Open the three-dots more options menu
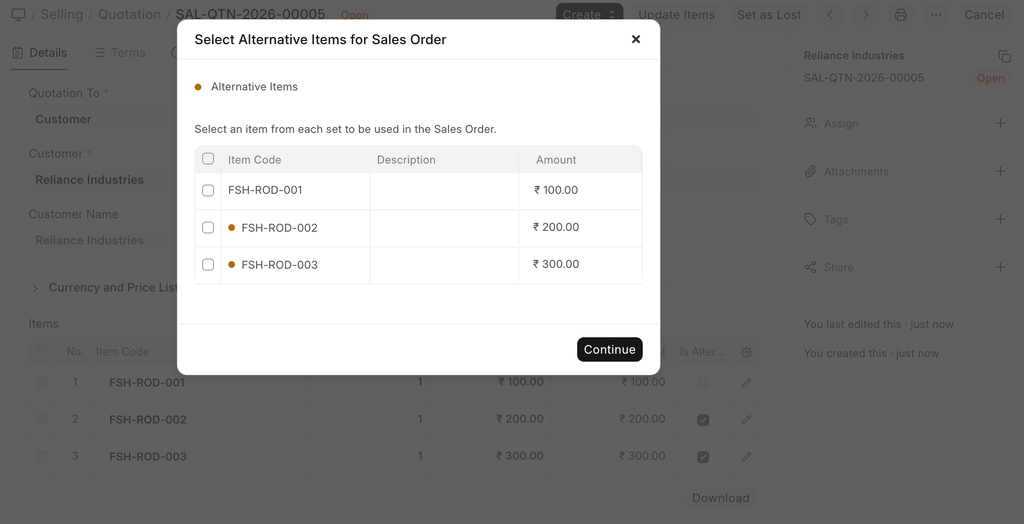Screen dimensions: 1024x524 coord(936,15)
